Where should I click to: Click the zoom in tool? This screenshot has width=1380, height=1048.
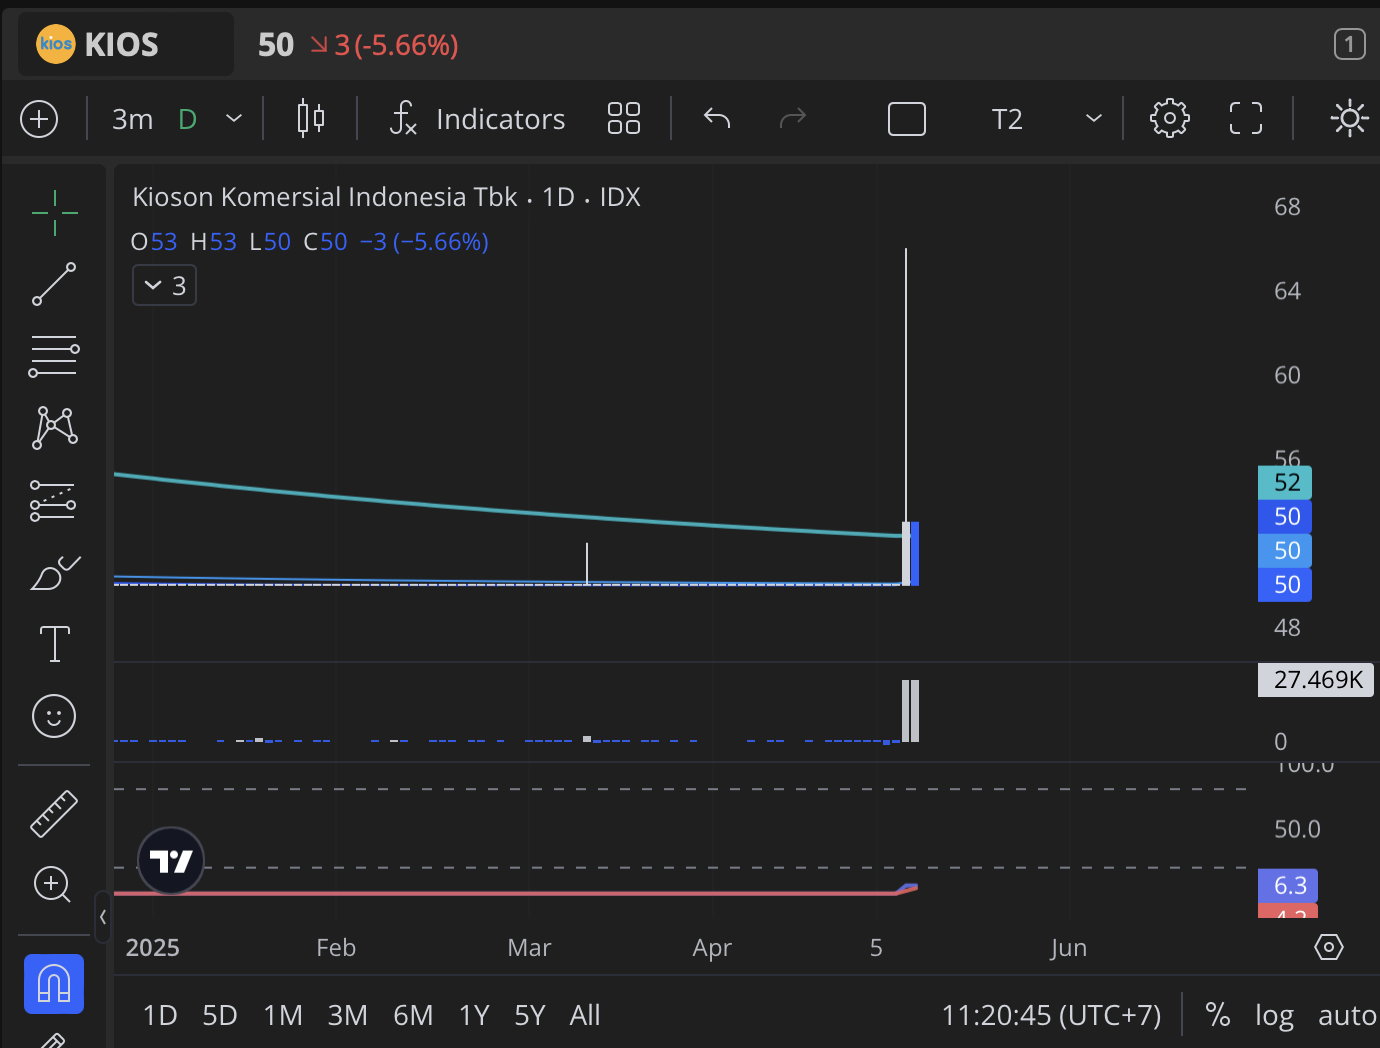54,884
